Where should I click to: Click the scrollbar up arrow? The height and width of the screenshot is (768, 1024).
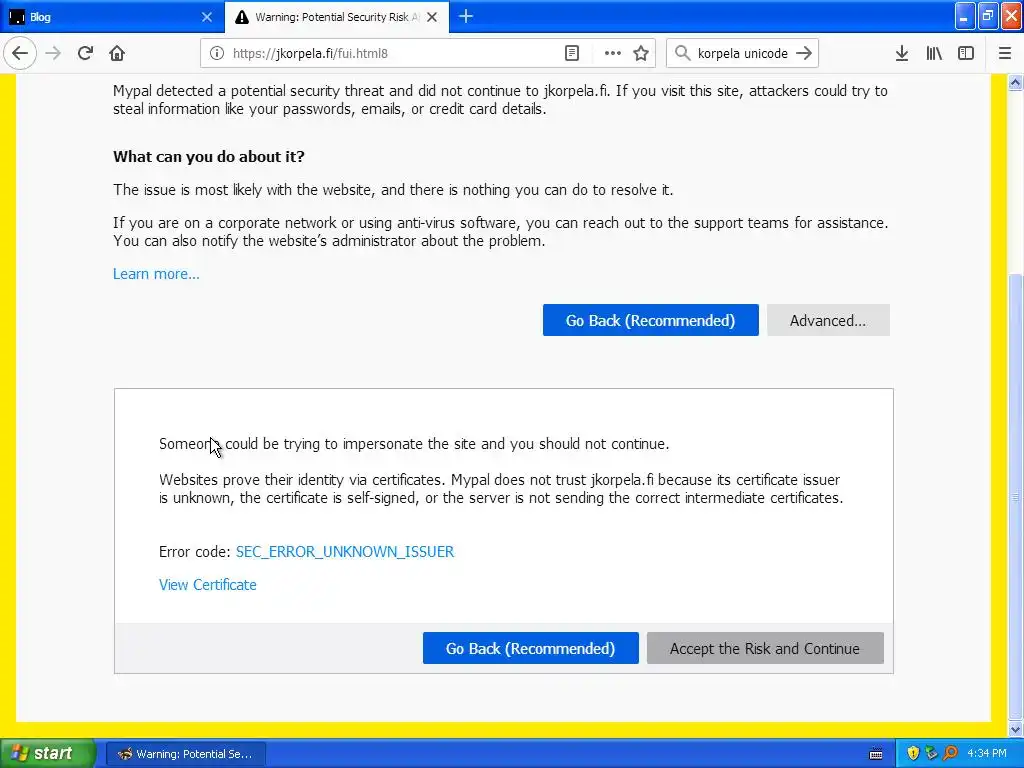(x=1015, y=82)
